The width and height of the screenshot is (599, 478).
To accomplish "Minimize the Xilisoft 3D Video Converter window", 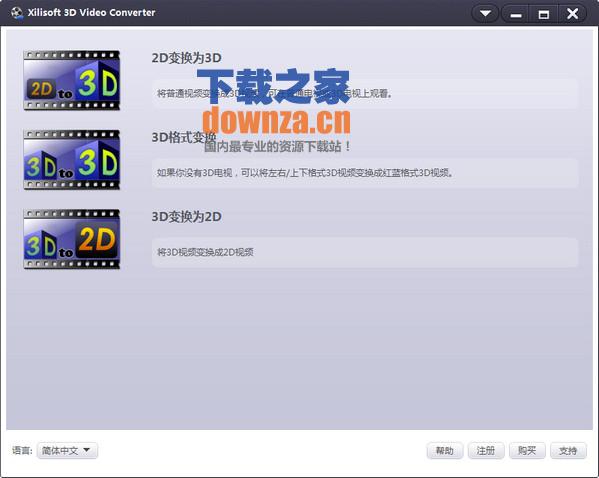I will pos(515,14).
